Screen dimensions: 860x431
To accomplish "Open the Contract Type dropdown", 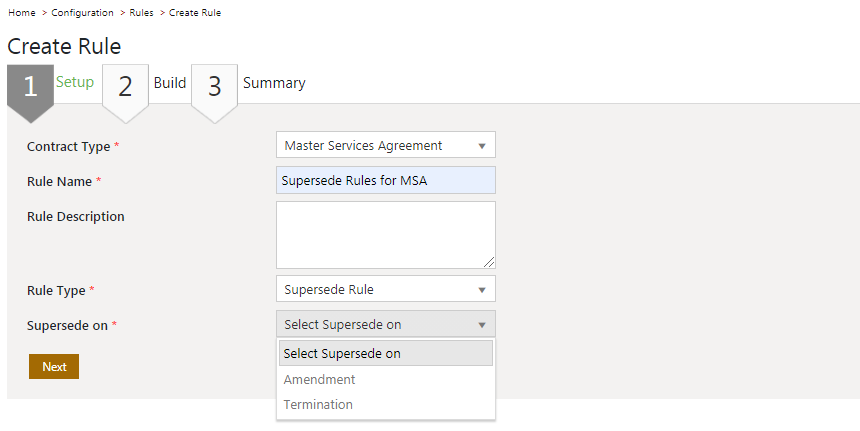I will coord(385,145).
